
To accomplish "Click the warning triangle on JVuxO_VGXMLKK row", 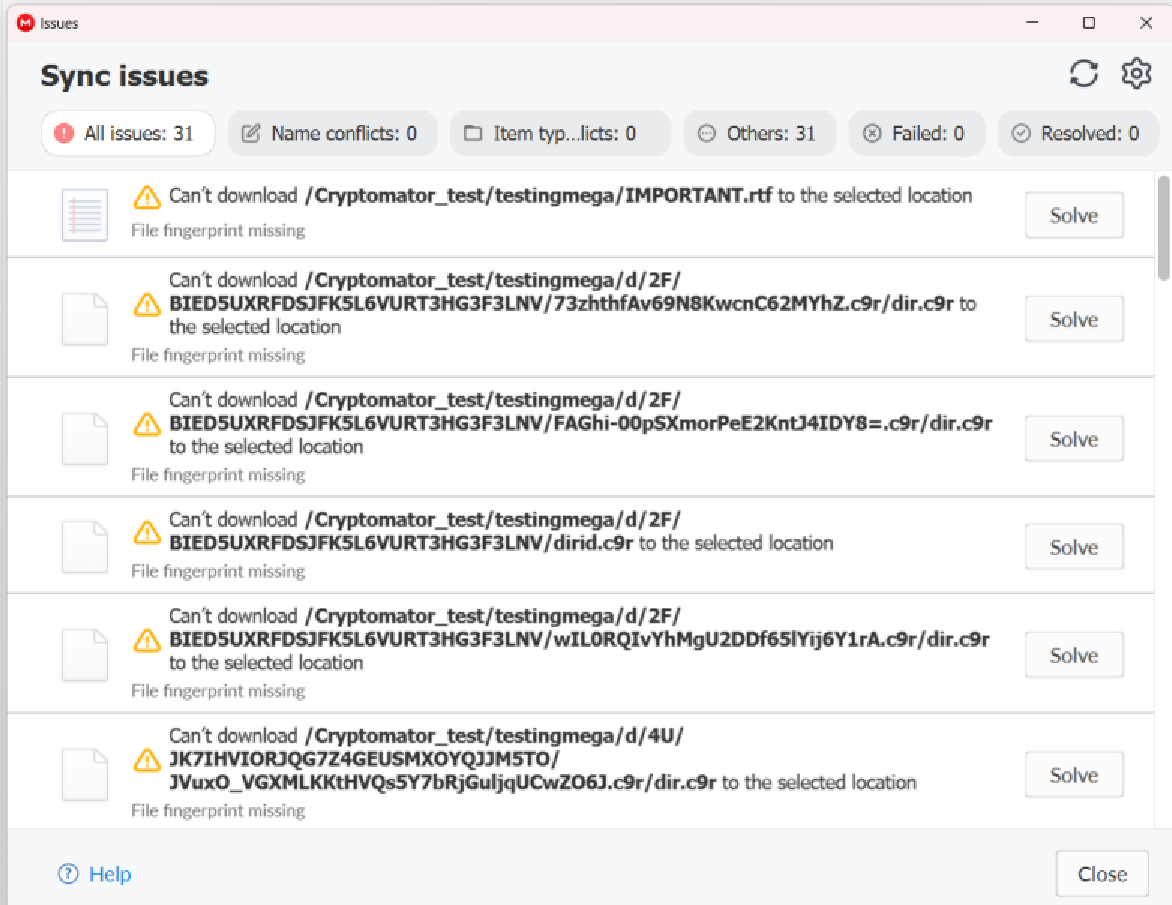I will 147,760.
